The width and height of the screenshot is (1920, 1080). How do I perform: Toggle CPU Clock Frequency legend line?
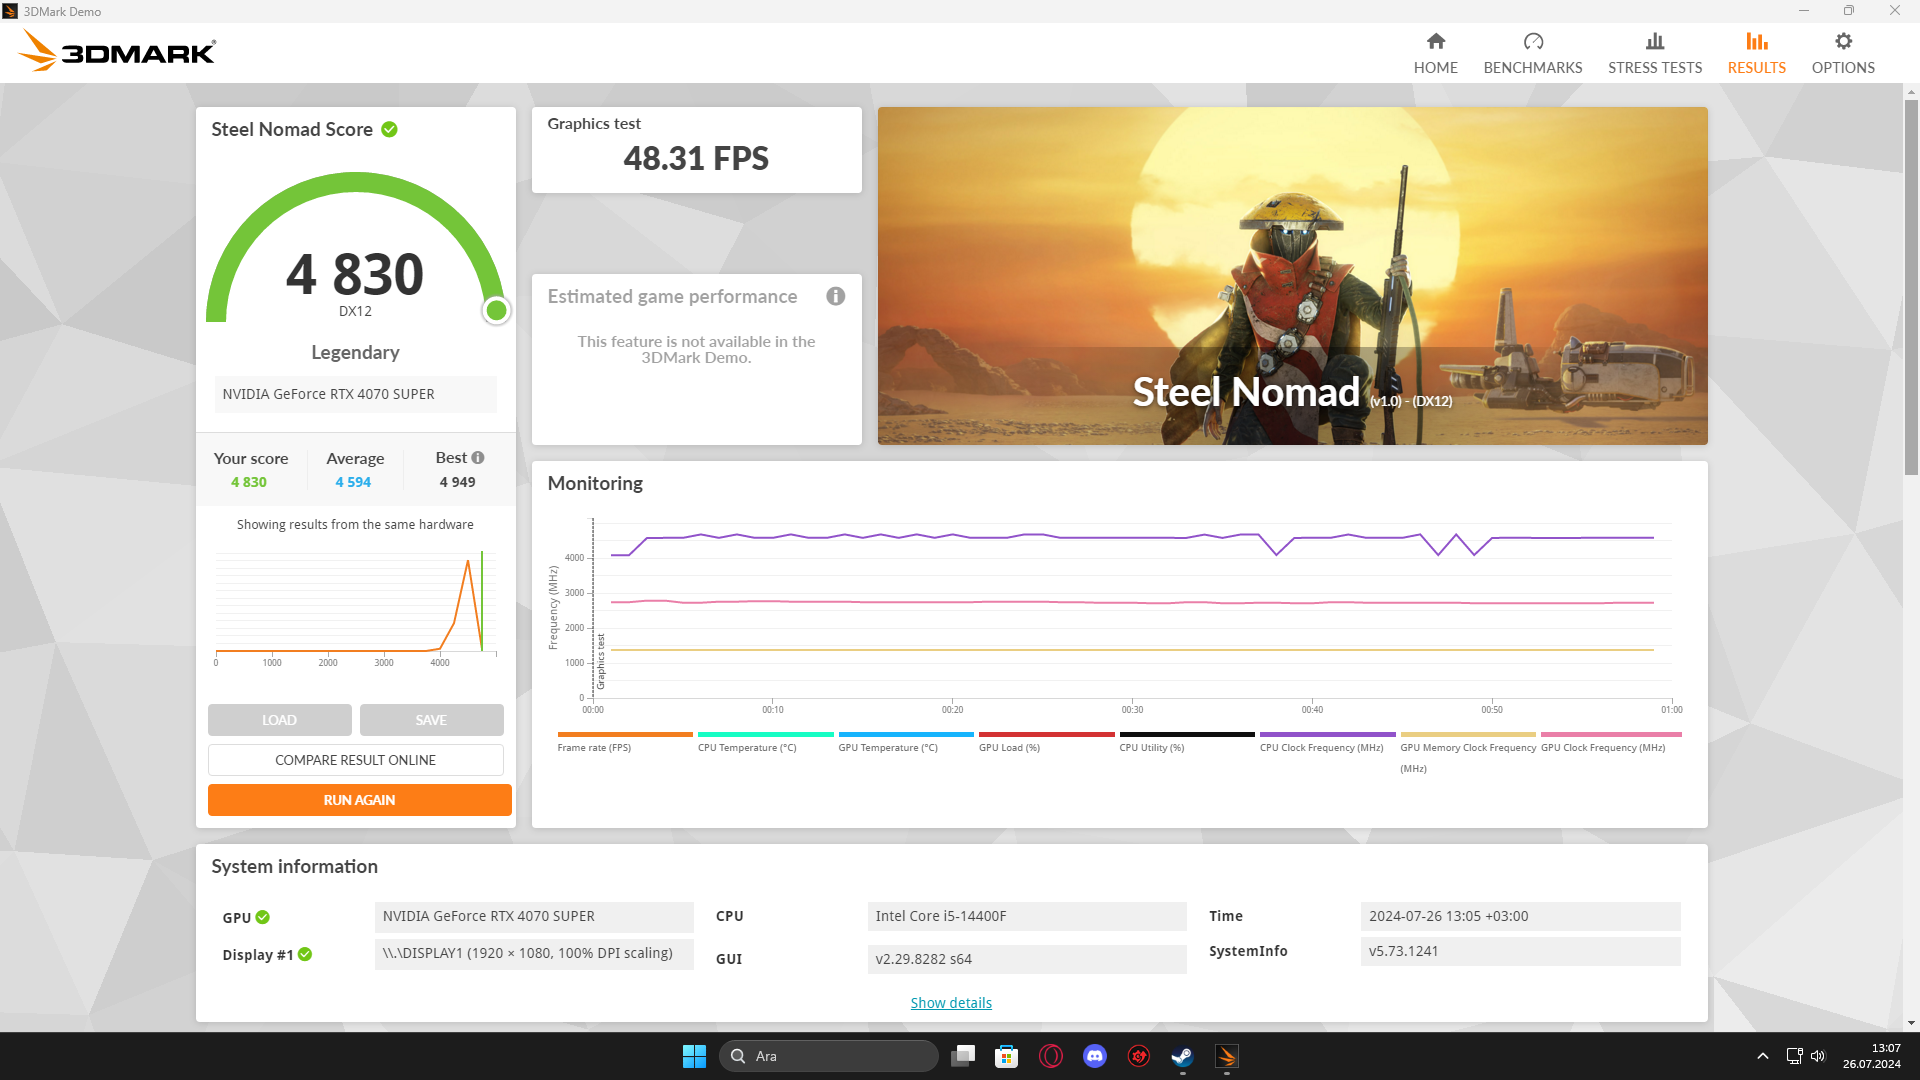1321,747
